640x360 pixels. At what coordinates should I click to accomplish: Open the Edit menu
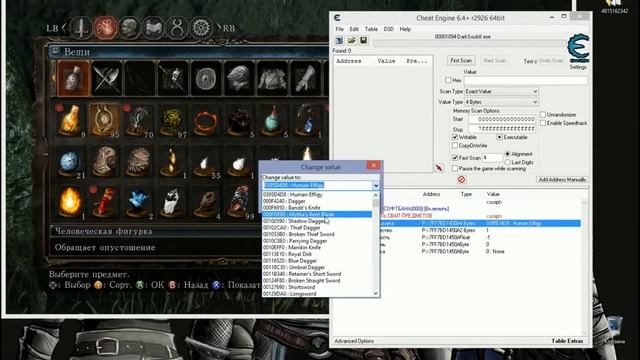354,29
